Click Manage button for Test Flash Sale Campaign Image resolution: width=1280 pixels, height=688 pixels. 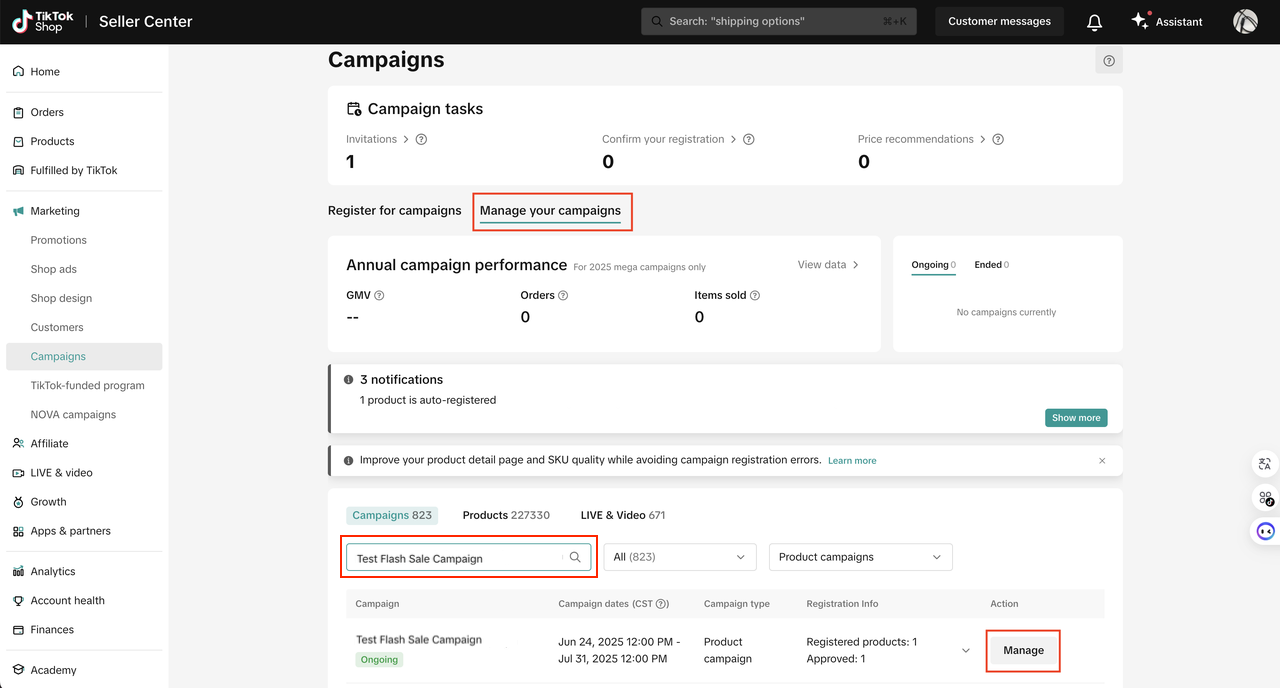(x=1023, y=651)
